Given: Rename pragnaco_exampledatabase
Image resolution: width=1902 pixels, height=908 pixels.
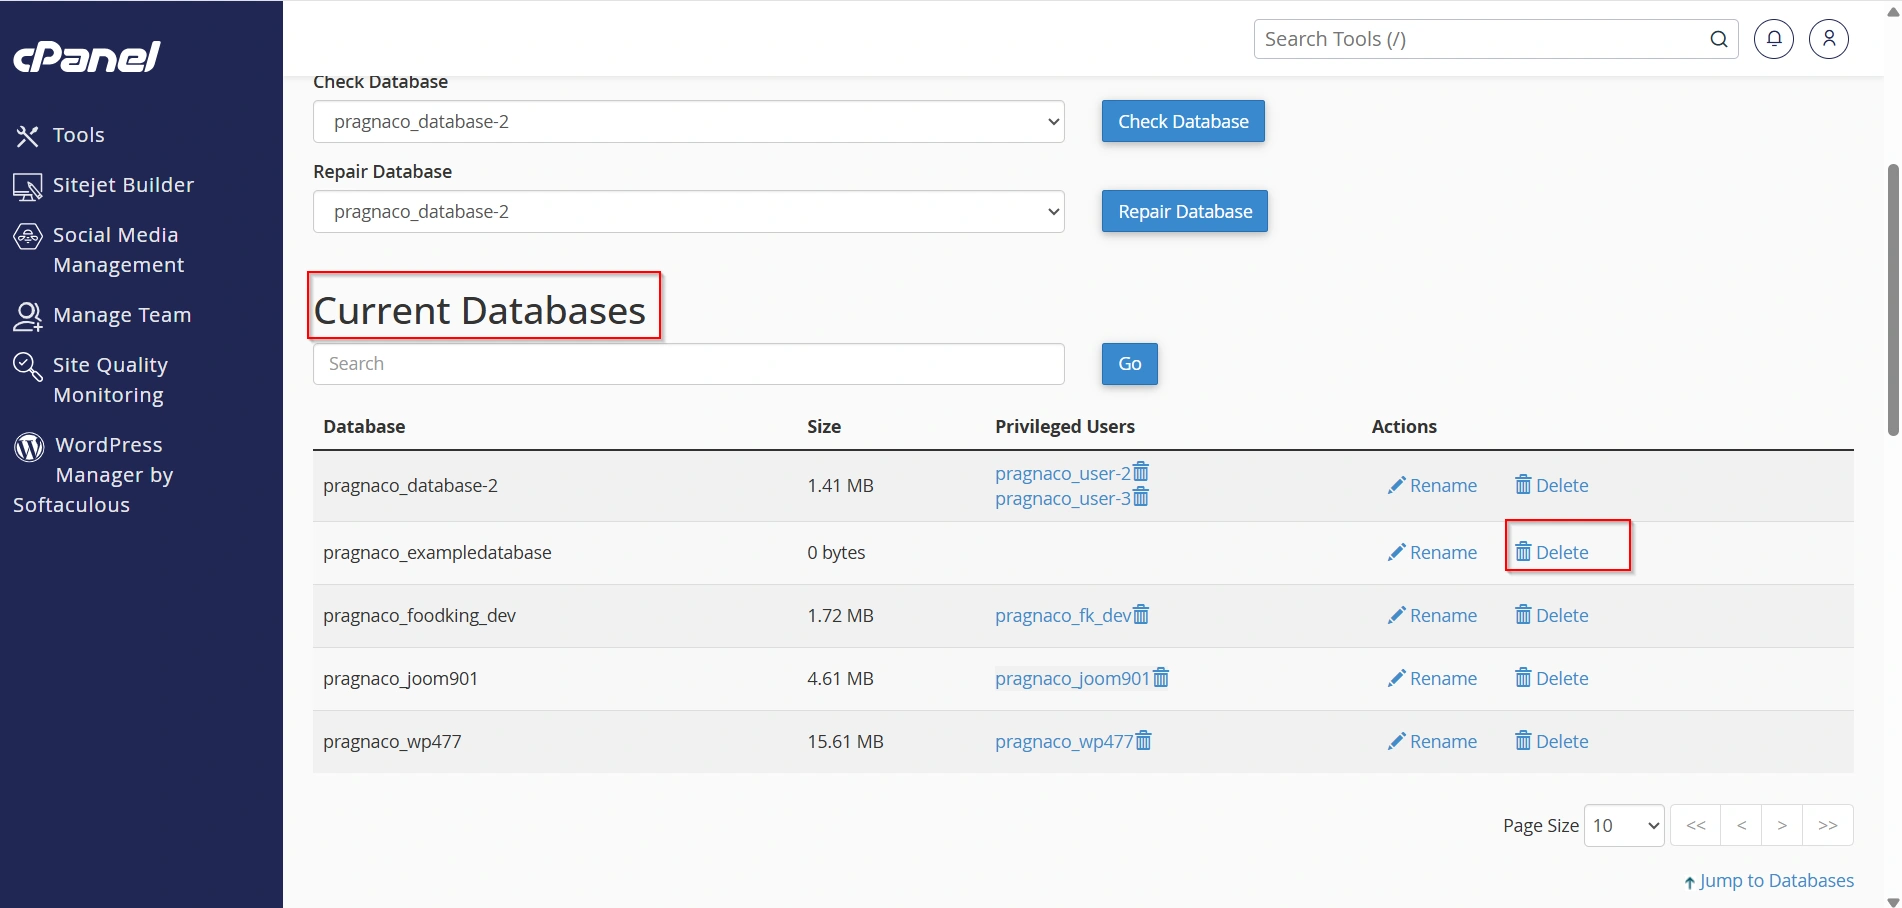Looking at the screenshot, I should click(1432, 552).
